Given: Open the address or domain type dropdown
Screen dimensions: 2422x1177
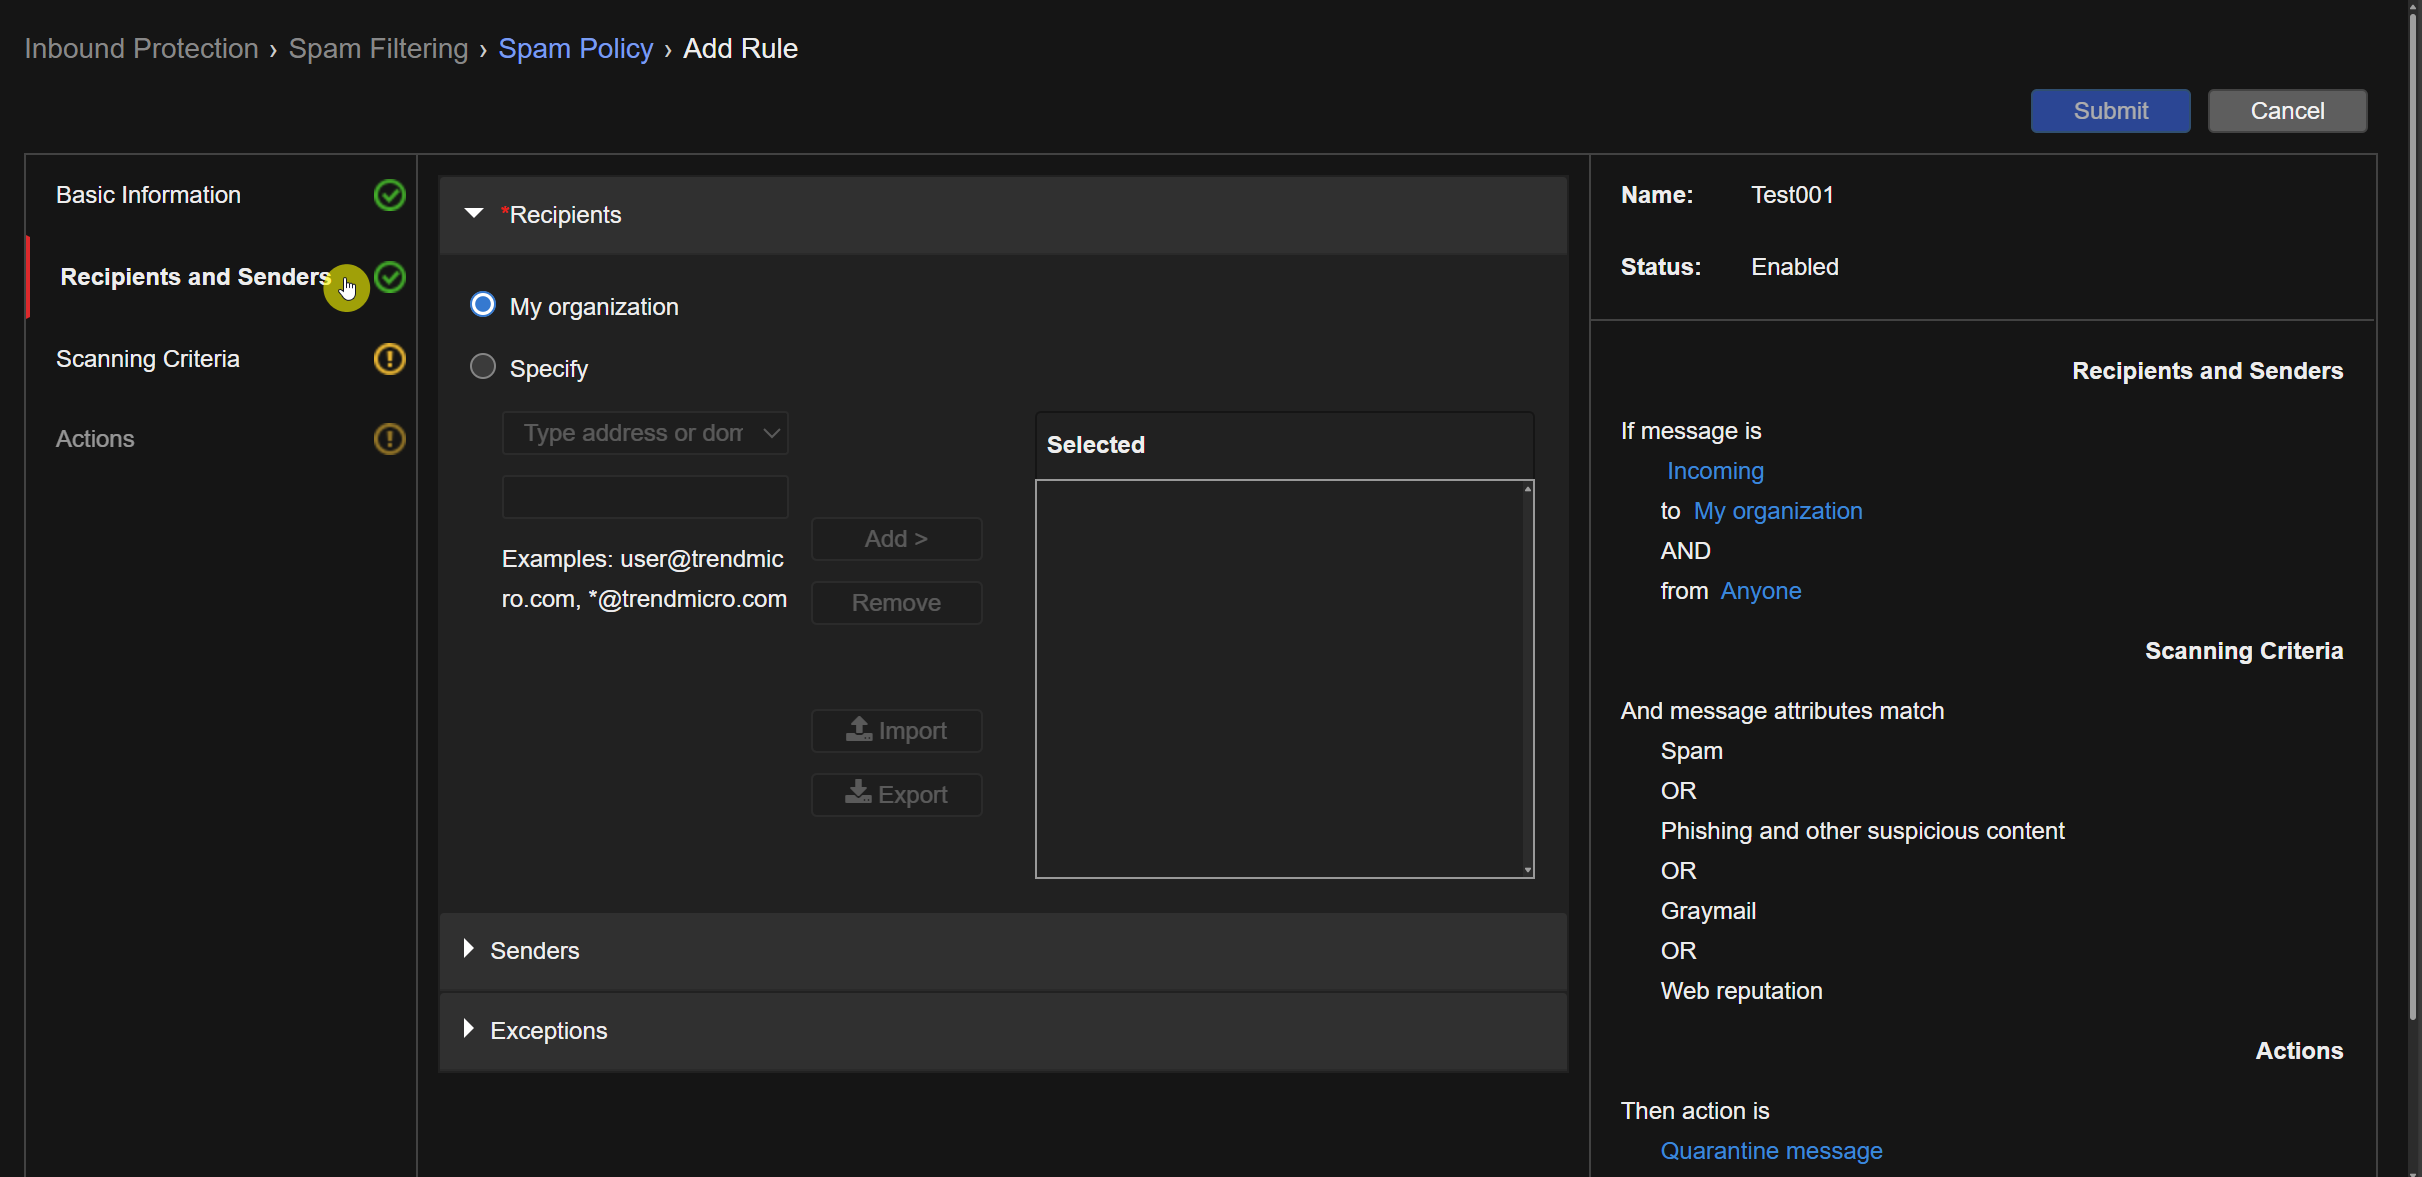Looking at the screenshot, I should (645, 433).
